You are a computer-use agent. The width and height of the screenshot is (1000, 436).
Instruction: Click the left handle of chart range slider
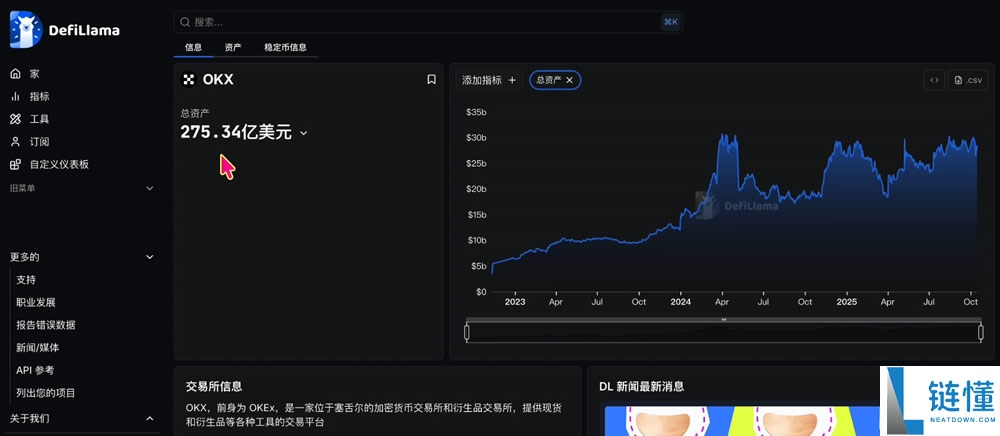467,333
